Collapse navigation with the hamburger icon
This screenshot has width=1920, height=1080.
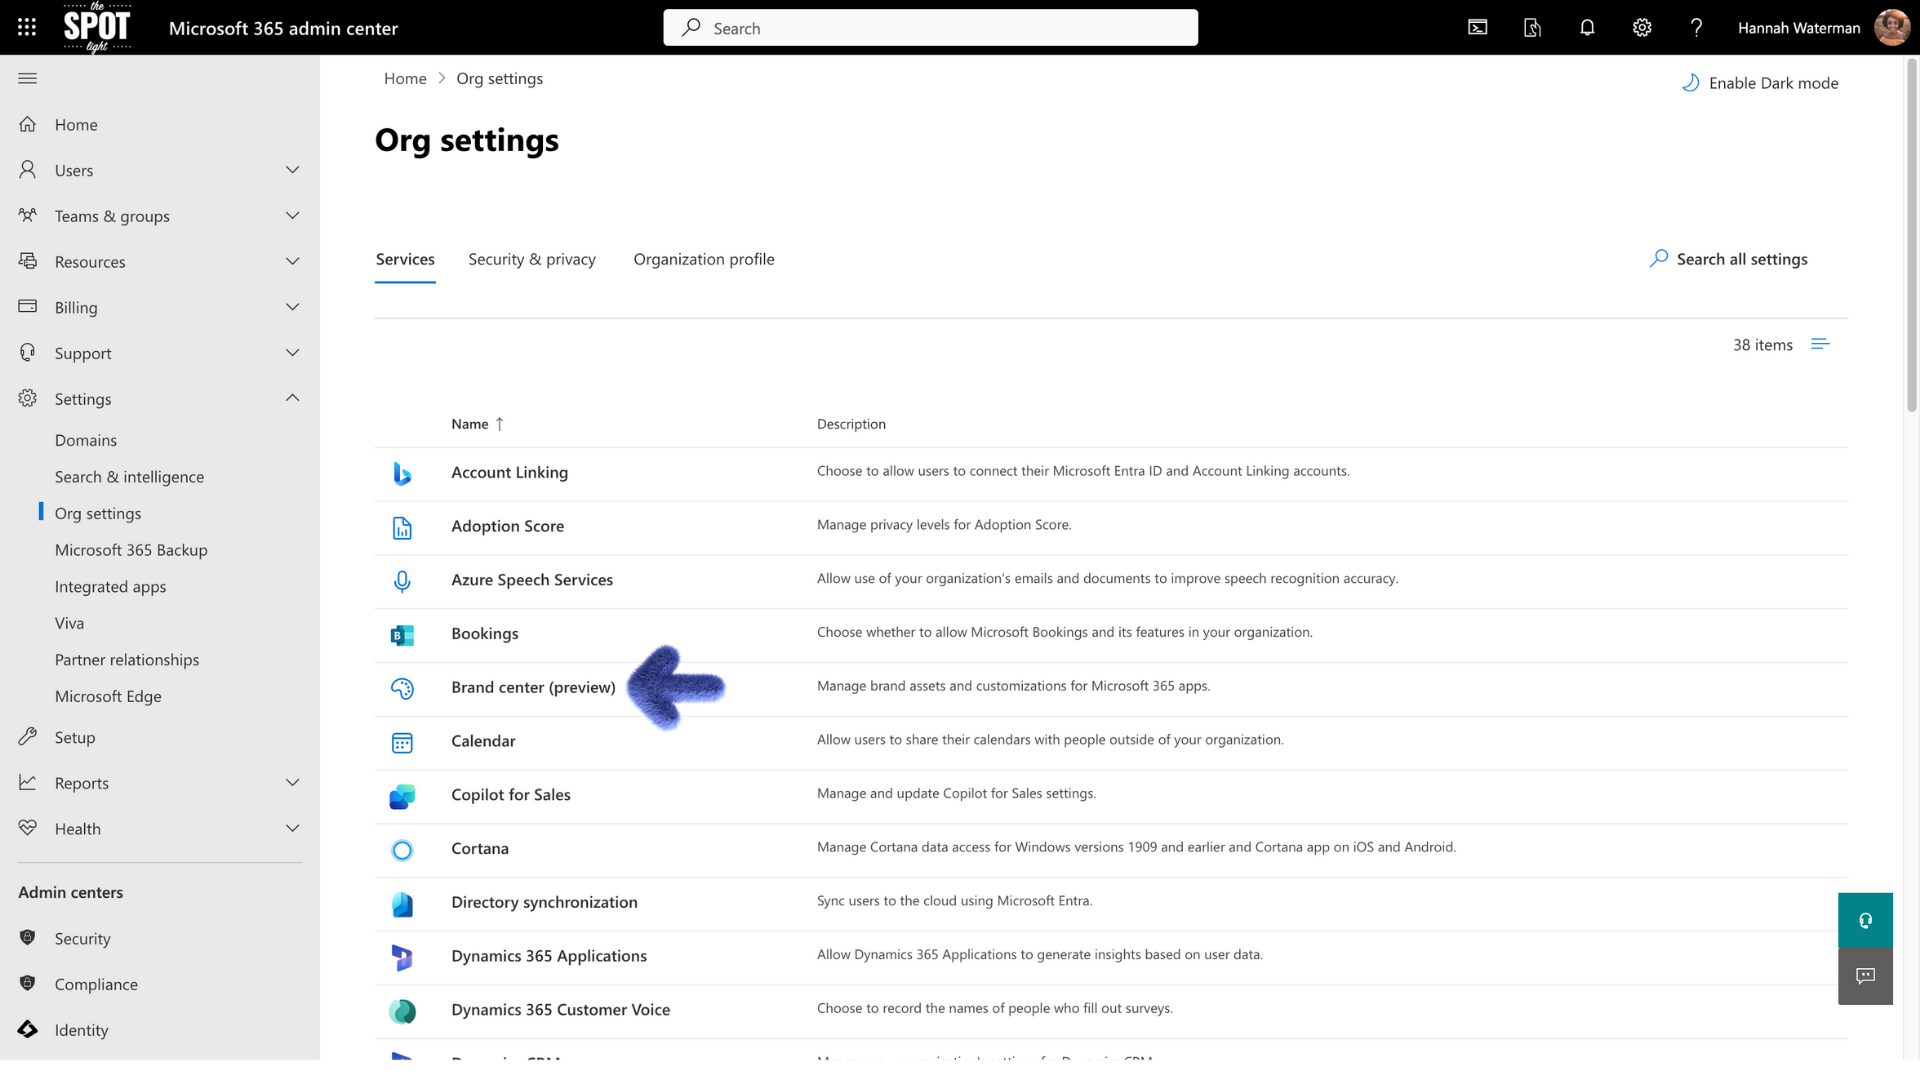click(27, 77)
